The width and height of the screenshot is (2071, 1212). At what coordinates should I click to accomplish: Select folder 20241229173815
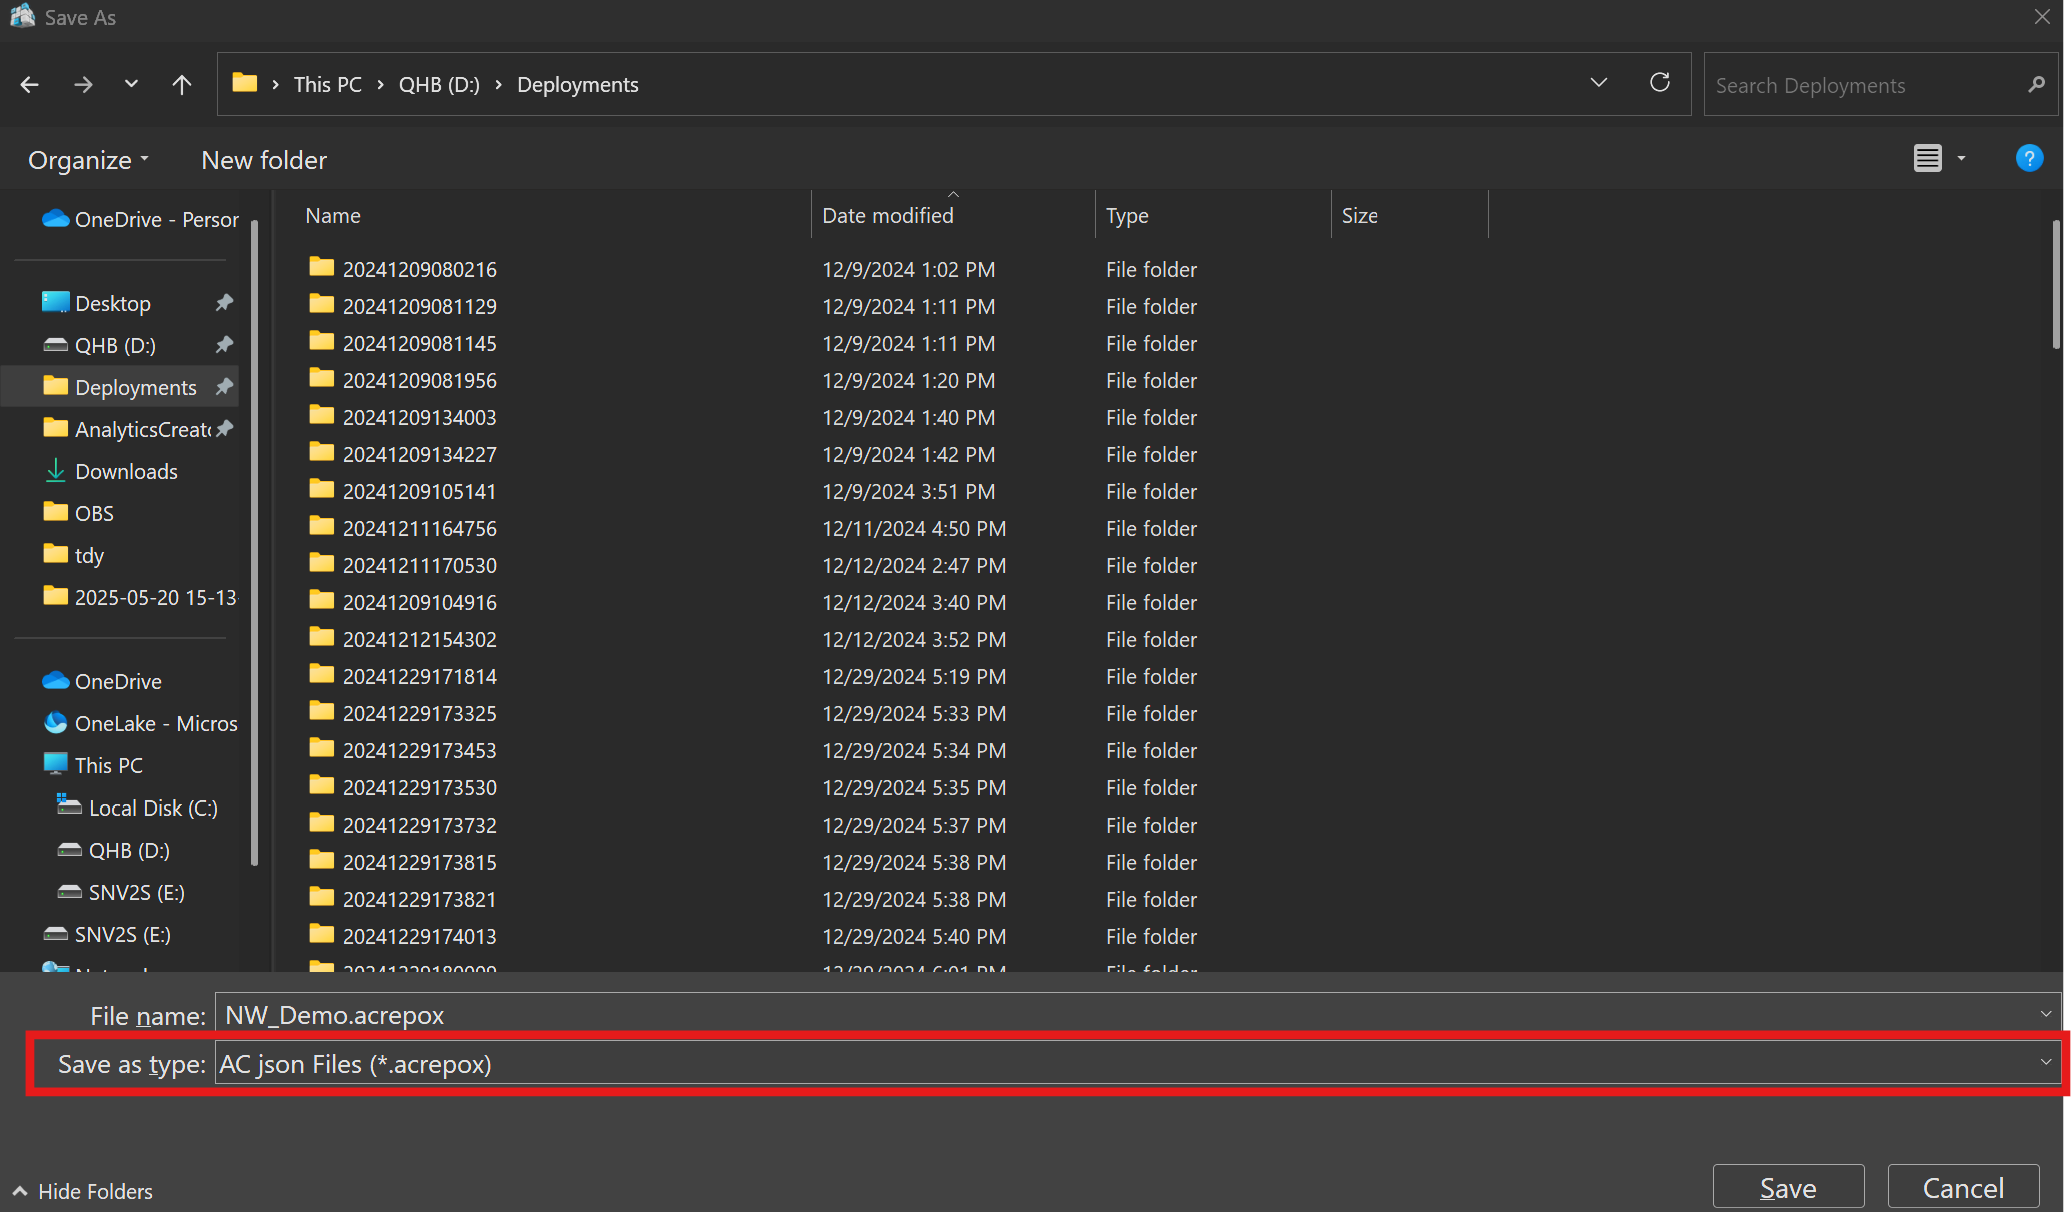(419, 862)
